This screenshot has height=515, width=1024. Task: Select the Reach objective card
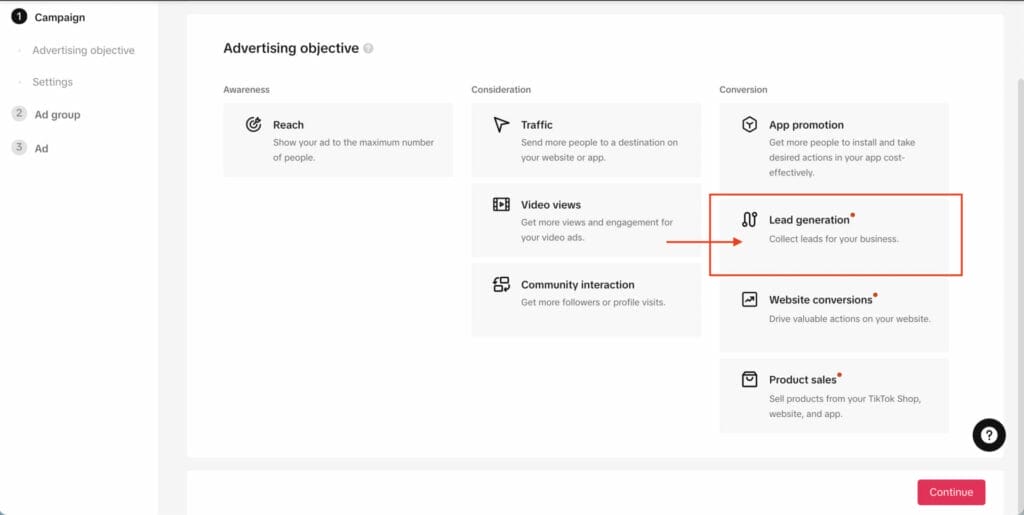[338, 140]
